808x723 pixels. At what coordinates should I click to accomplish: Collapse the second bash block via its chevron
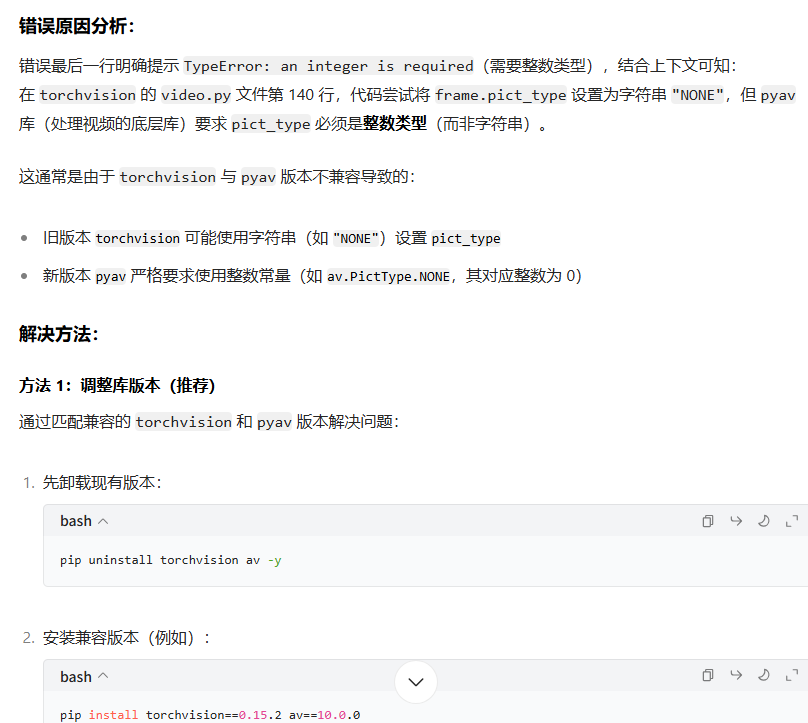tap(103, 676)
